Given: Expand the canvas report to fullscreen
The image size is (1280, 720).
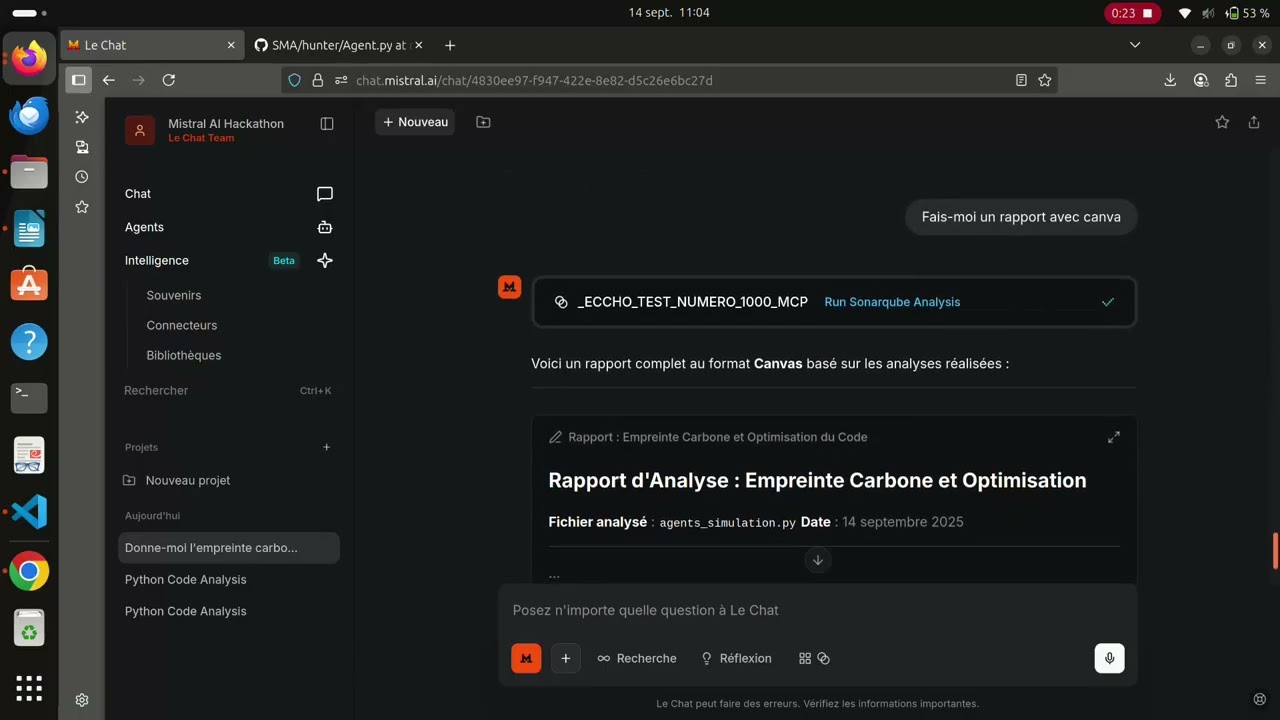Looking at the screenshot, I should tap(1114, 437).
